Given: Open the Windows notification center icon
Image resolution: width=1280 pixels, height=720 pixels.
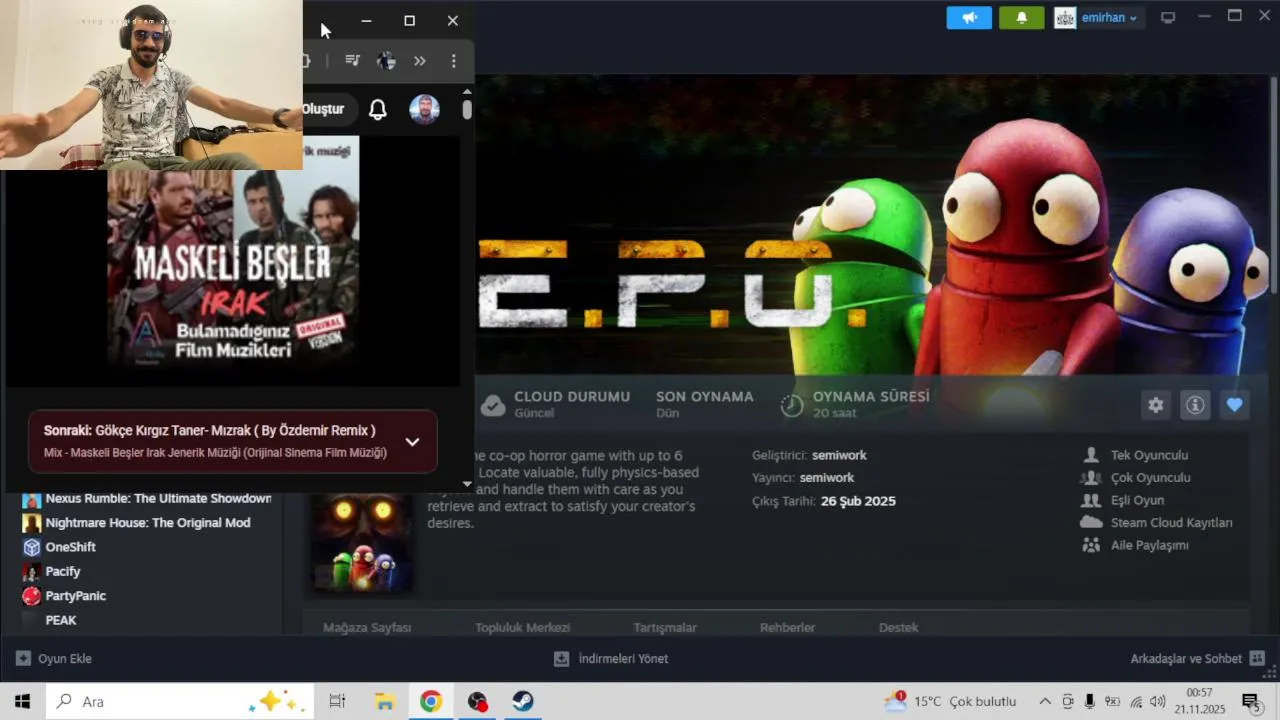Looking at the screenshot, I should click(1251, 702).
